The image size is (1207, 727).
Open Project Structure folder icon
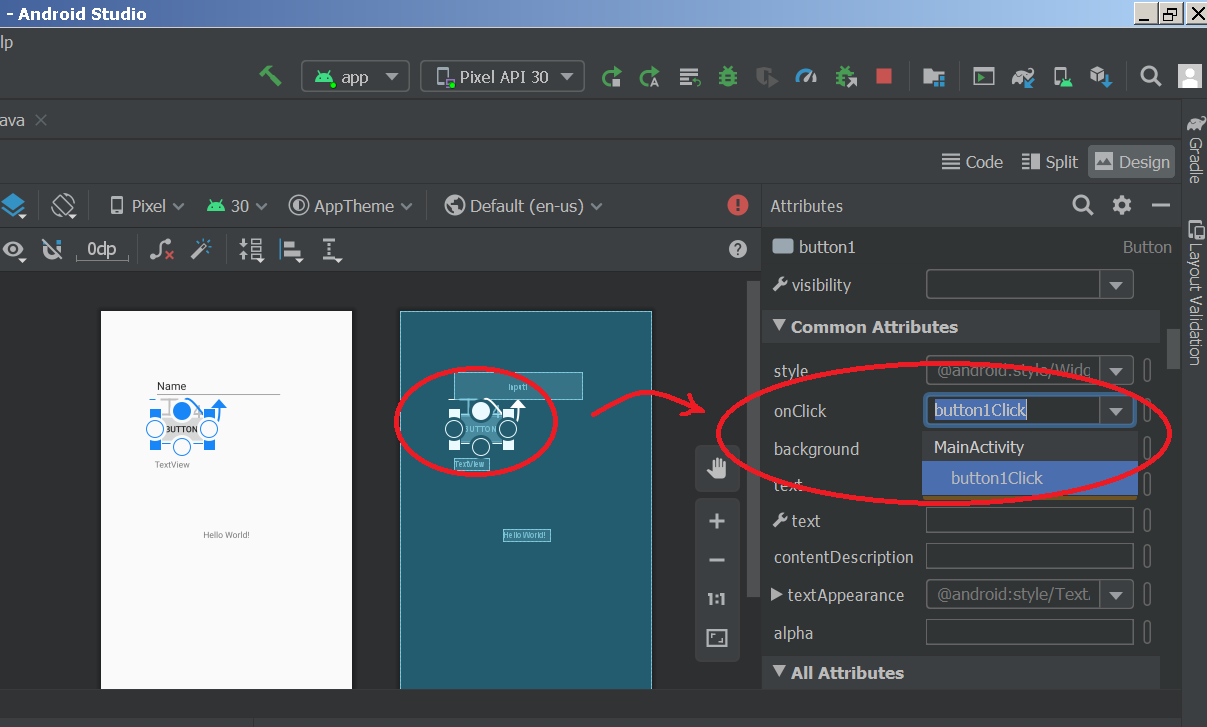[934, 77]
